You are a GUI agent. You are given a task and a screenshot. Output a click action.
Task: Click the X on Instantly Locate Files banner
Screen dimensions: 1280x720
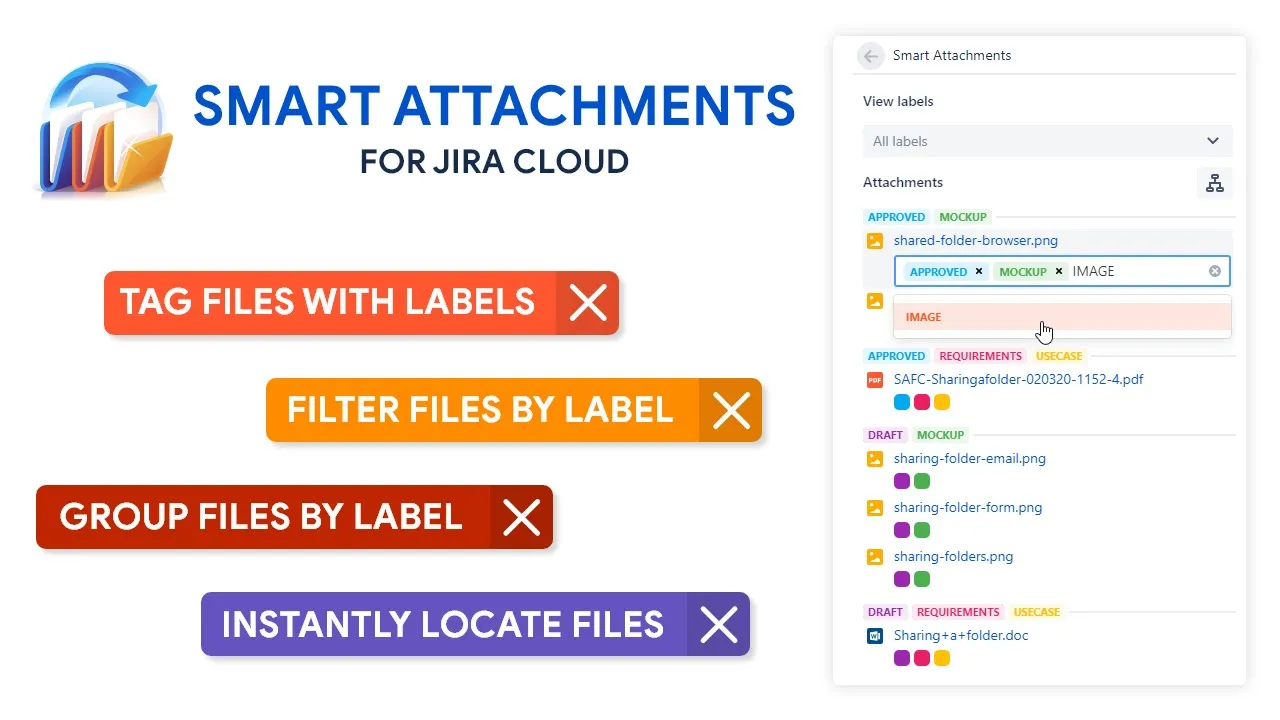point(719,625)
